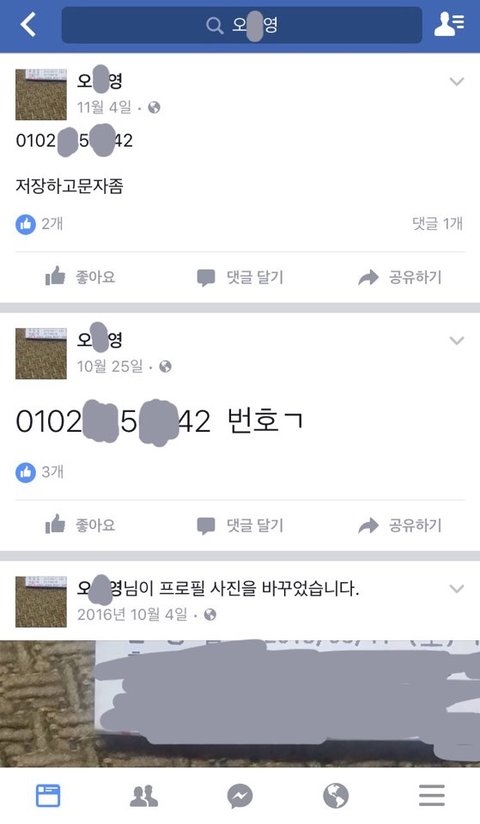This screenshot has height=824, width=480.
Task: Open Messenger icon in bottom bar
Action: (240, 796)
